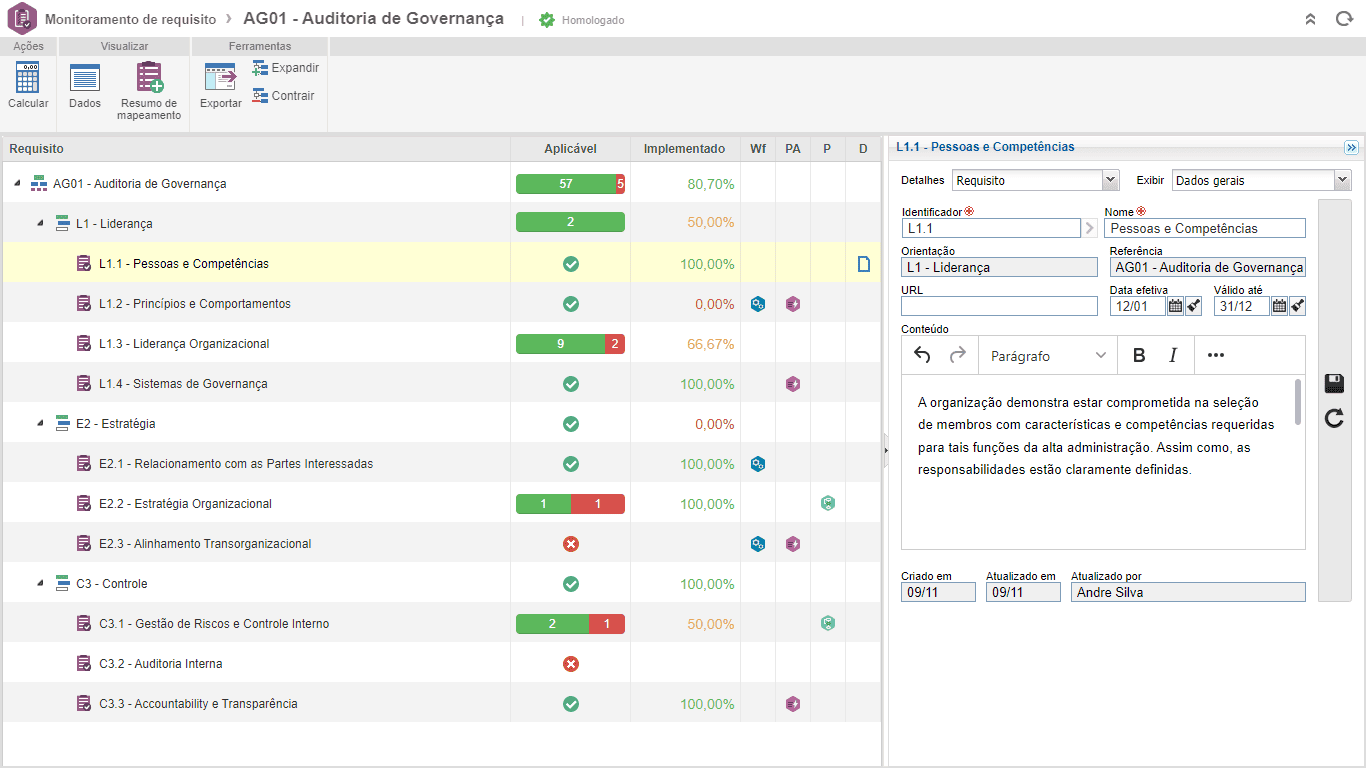Image resolution: width=1366 pixels, height=768 pixels.
Task: Open the Exibir dropdown
Action: (1260, 181)
